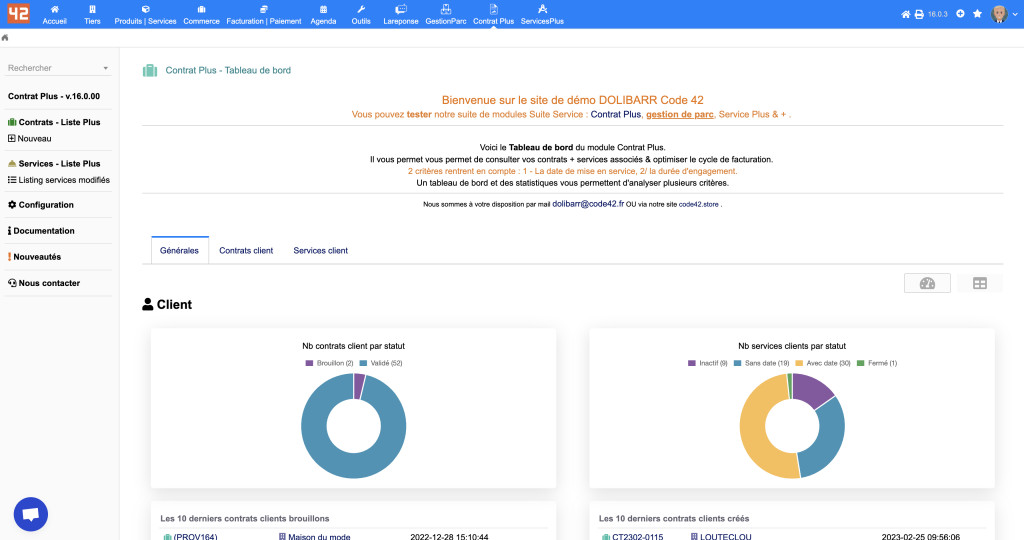1024x540 pixels.
Task: Click the orange 42 logo
Action: [18, 12]
